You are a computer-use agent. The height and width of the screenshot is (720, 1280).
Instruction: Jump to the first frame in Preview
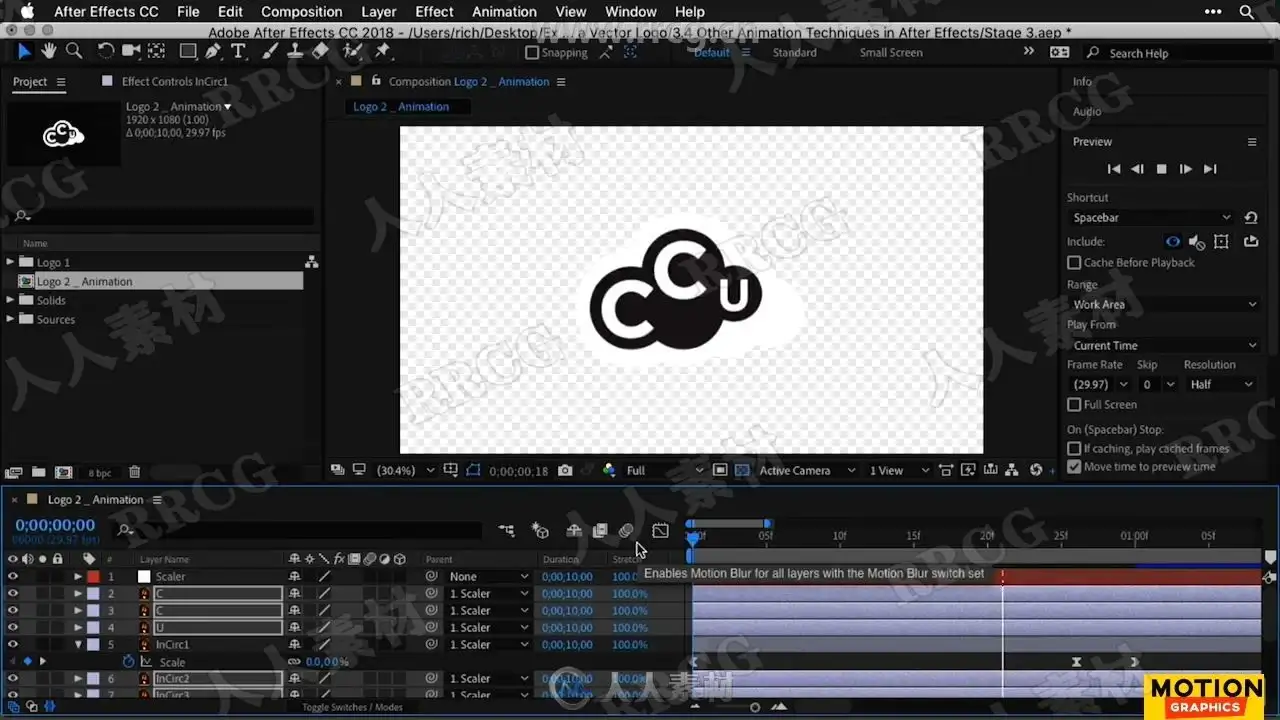(x=1113, y=169)
